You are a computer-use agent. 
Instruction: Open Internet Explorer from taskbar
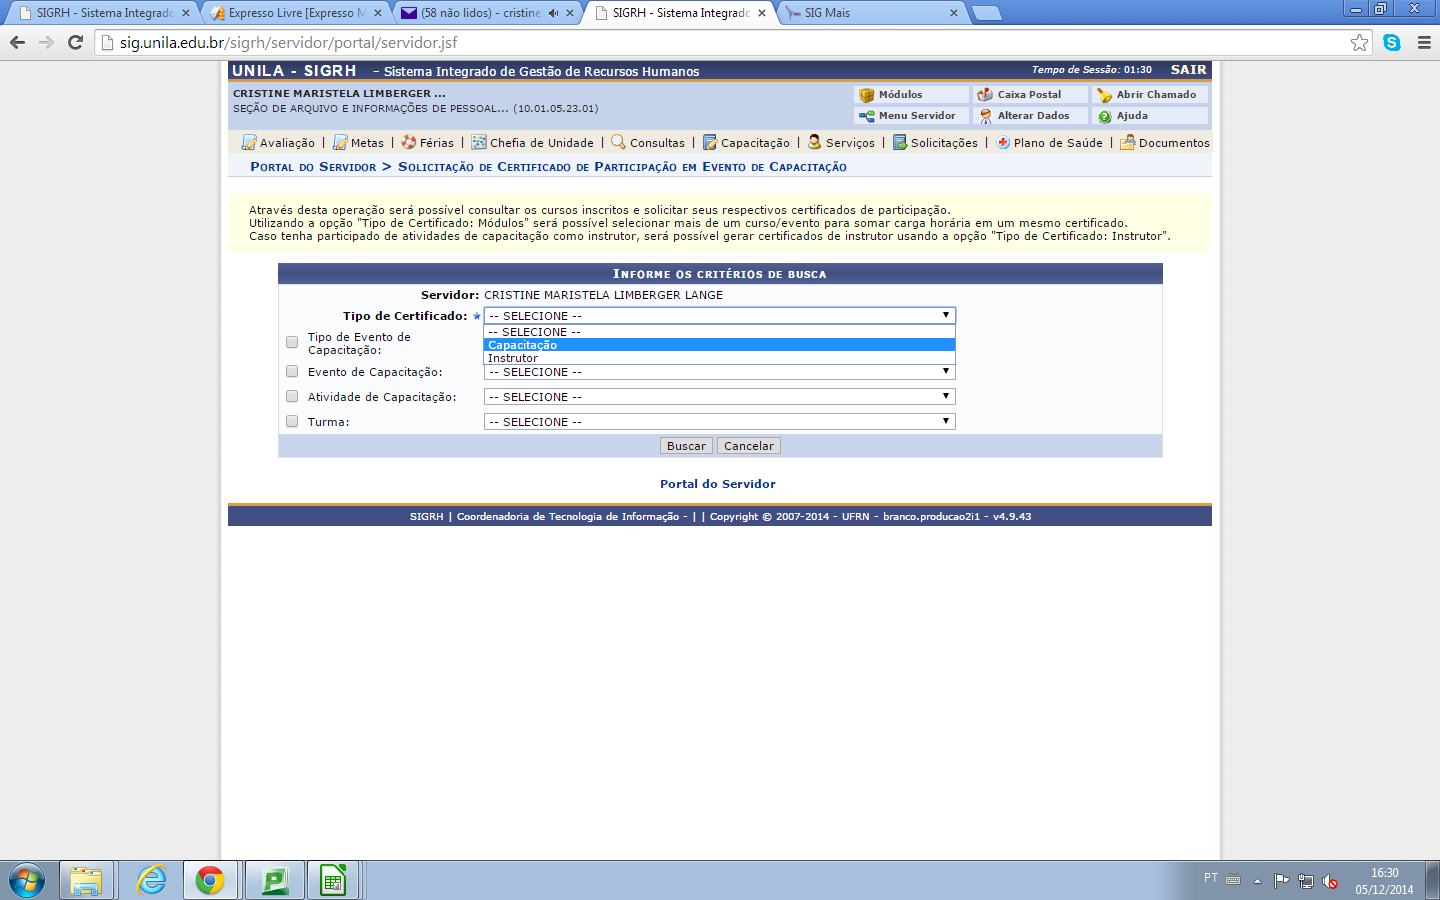(152, 880)
